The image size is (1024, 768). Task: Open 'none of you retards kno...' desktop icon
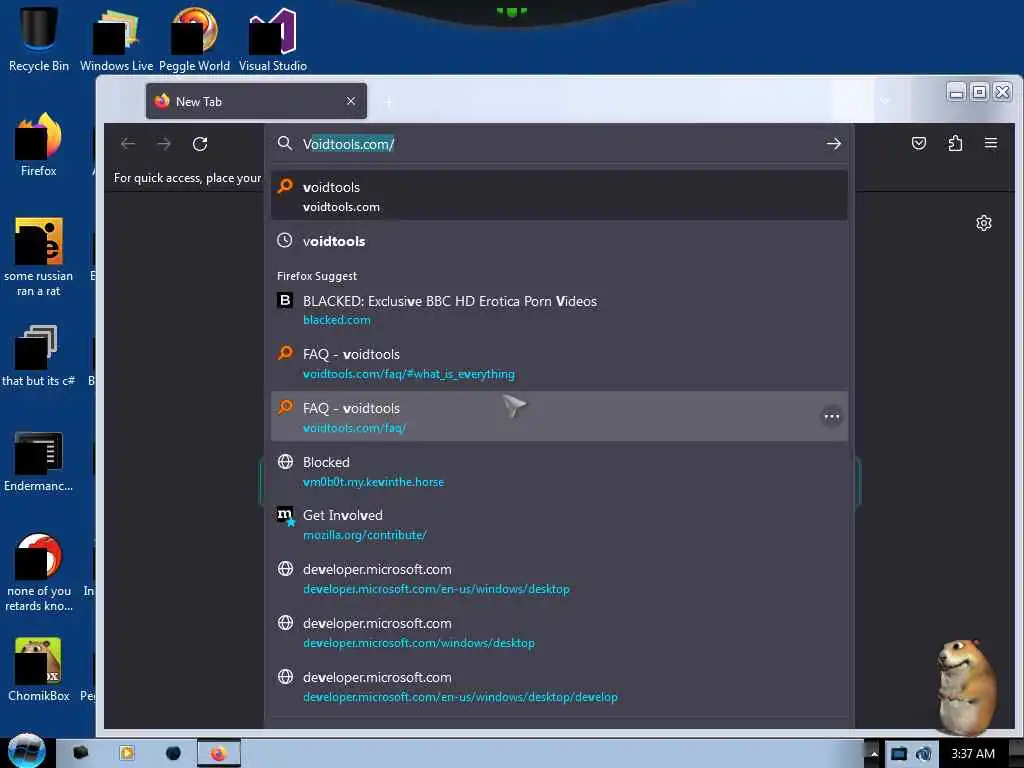coord(39,573)
